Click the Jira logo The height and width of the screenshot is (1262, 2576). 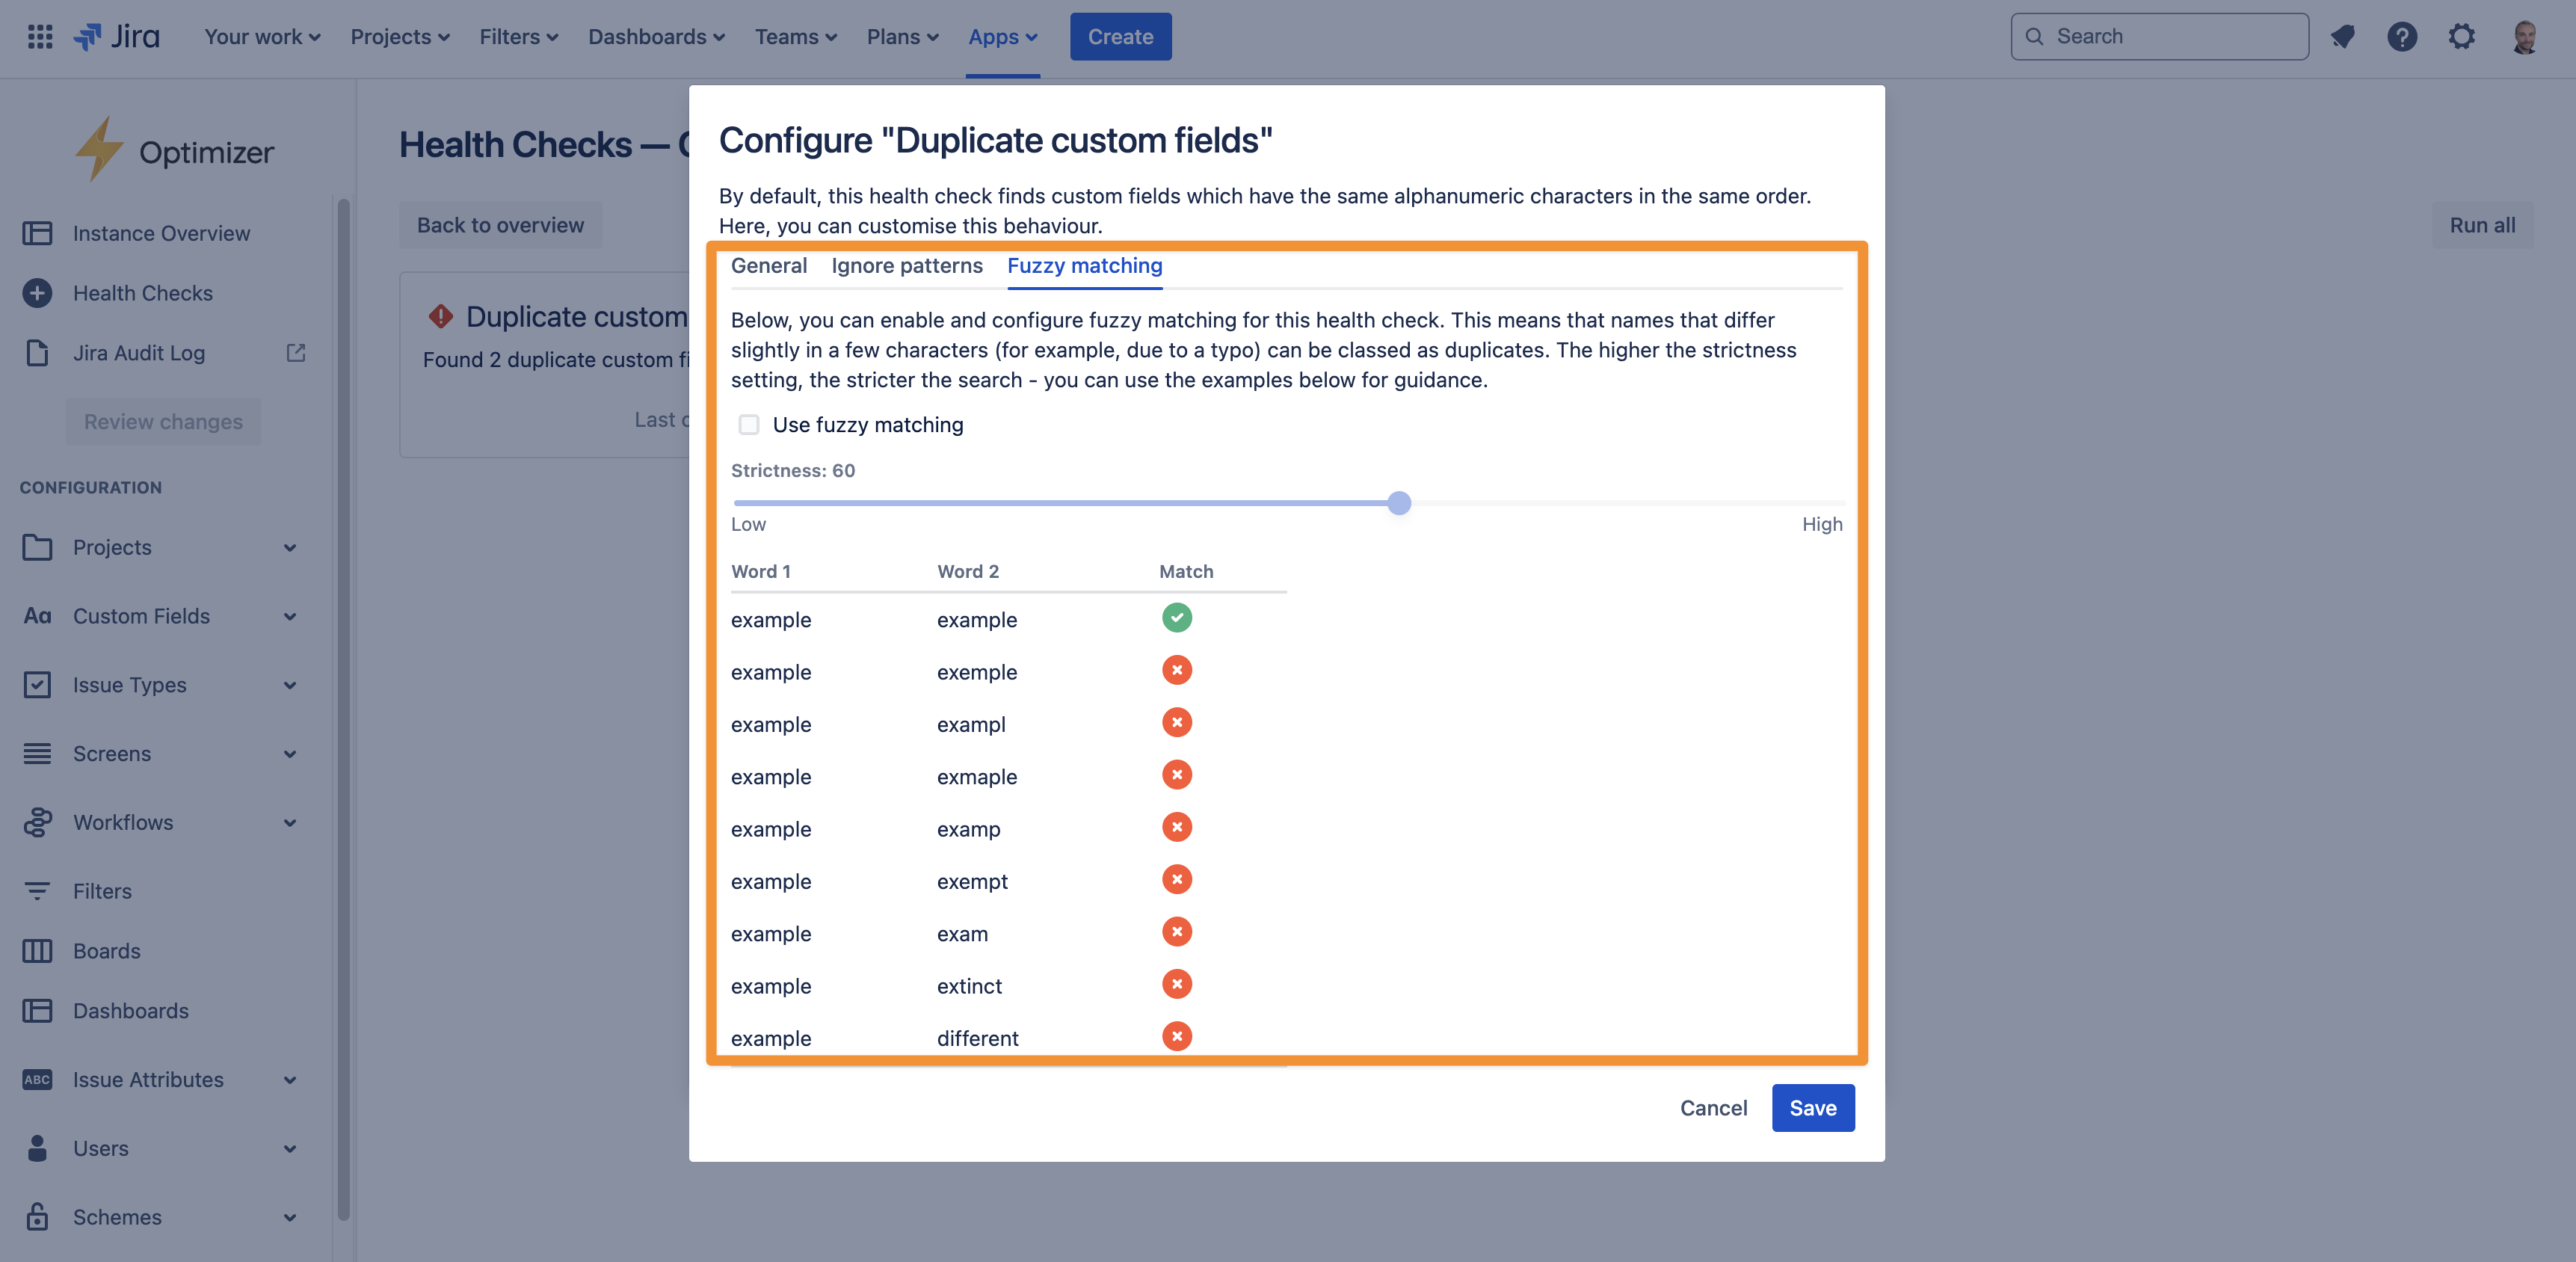point(117,37)
